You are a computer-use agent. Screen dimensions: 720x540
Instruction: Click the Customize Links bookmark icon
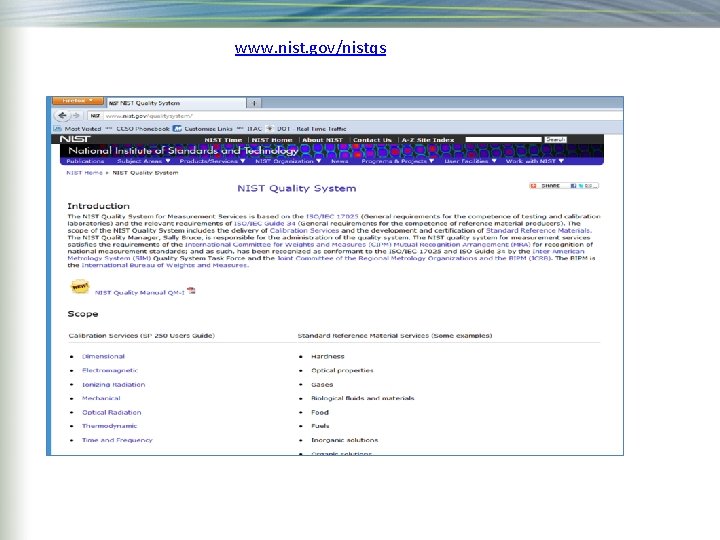click(177, 129)
